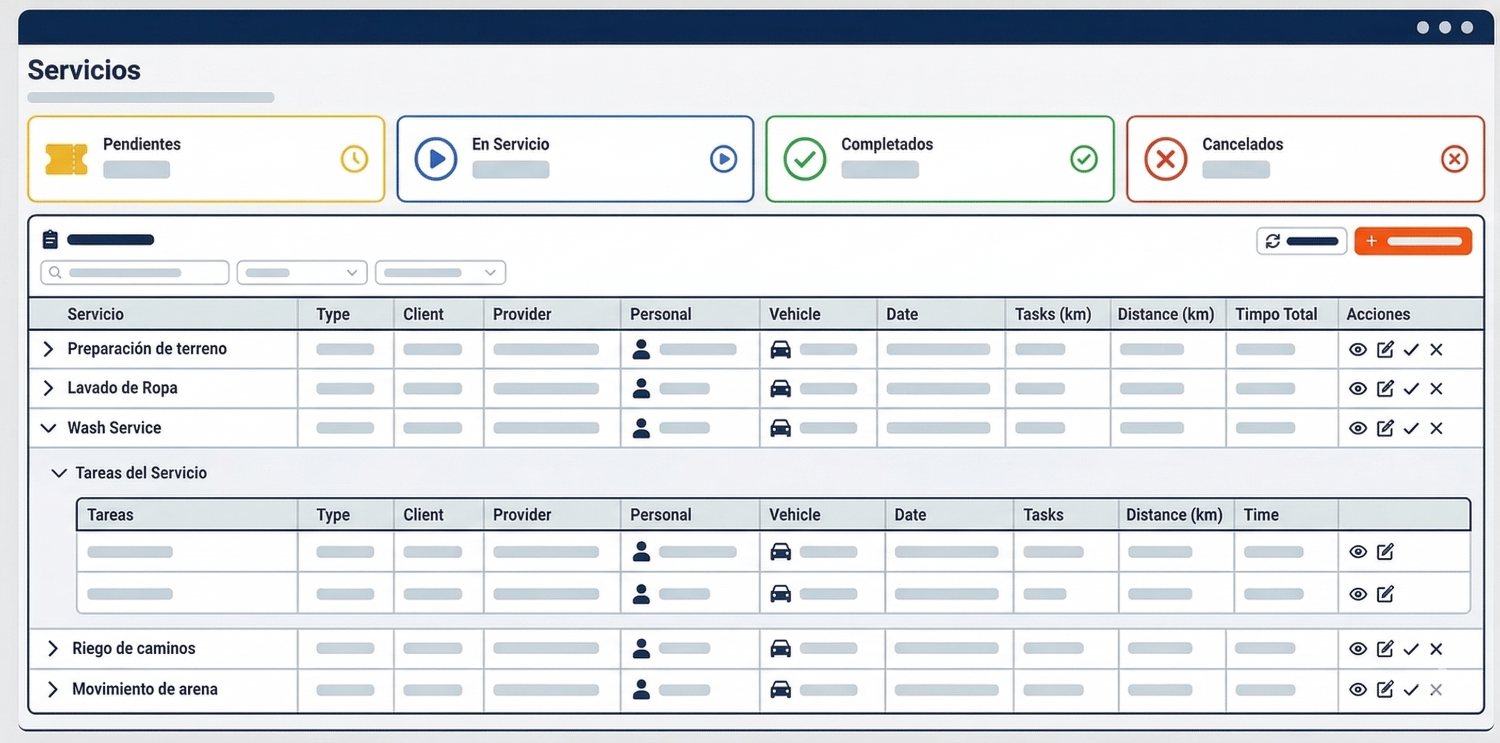Edit the Preparación de terreno service

1385,349
